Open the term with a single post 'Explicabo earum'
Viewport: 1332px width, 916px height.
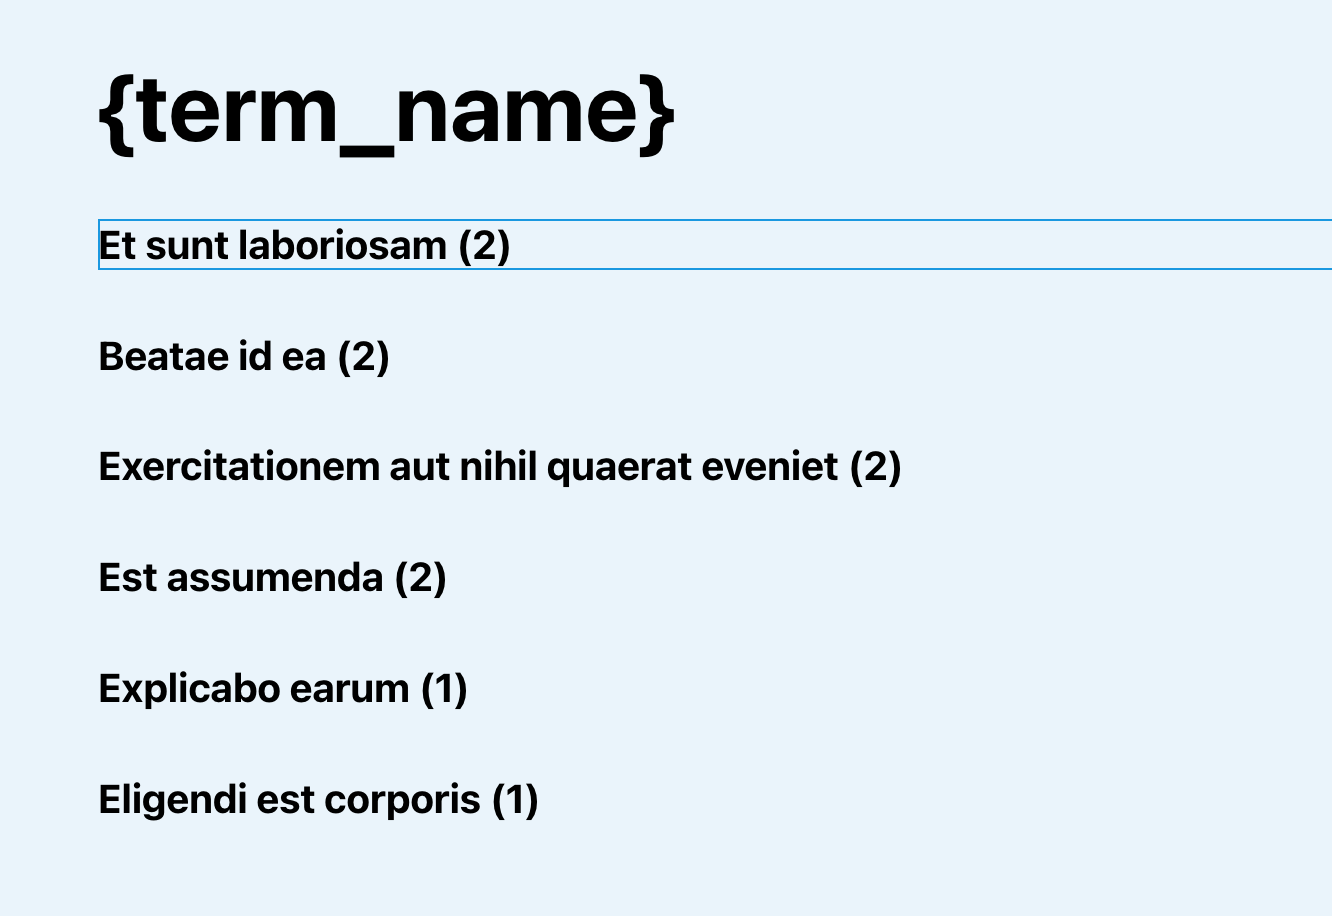[283, 688]
